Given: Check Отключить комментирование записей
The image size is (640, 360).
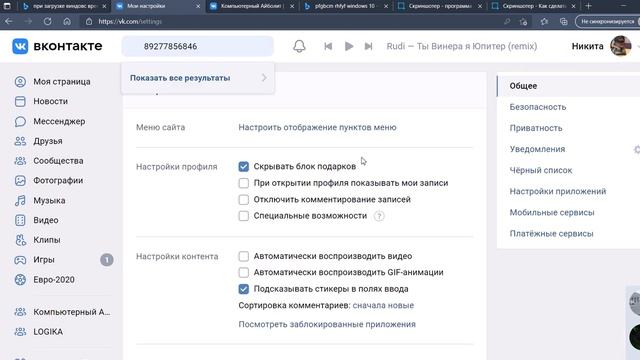Looking at the screenshot, I should (244, 199).
